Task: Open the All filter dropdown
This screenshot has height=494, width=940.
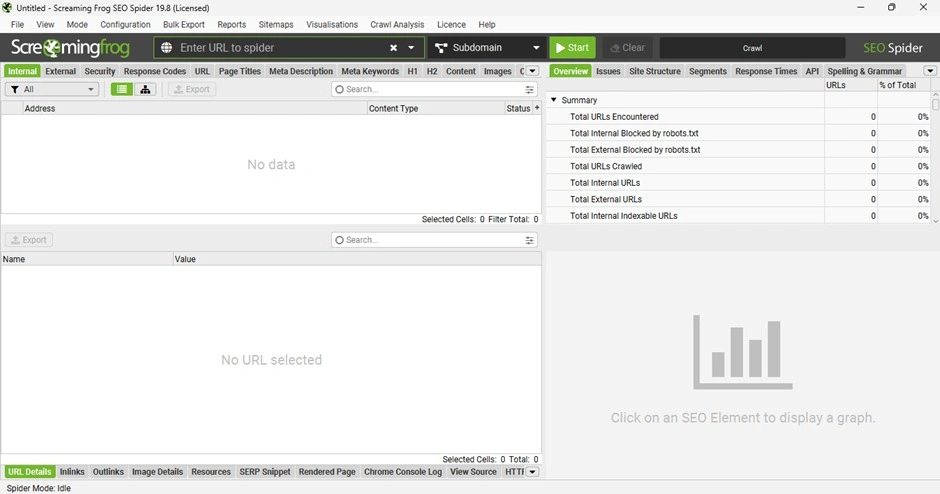Action: click(52, 89)
